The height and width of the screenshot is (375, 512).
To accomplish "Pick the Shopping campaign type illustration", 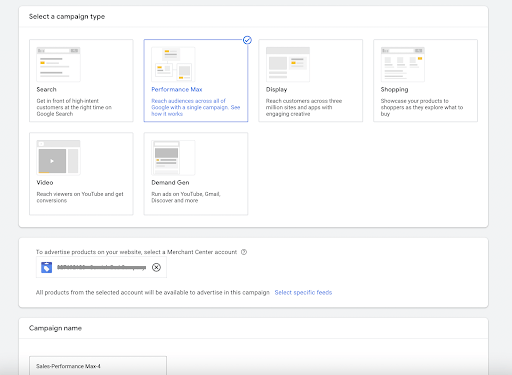I will click(x=403, y=64).
